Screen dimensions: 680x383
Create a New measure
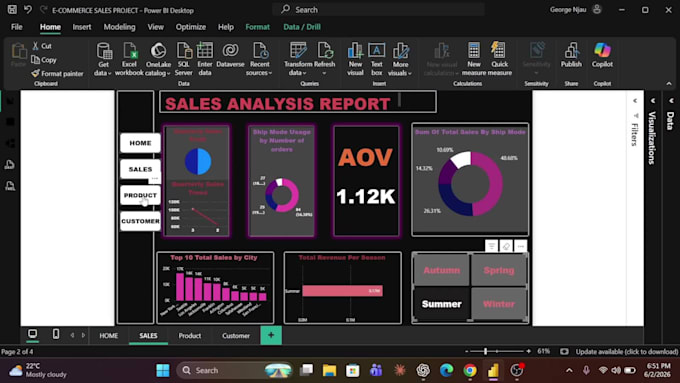pos(474,60)
